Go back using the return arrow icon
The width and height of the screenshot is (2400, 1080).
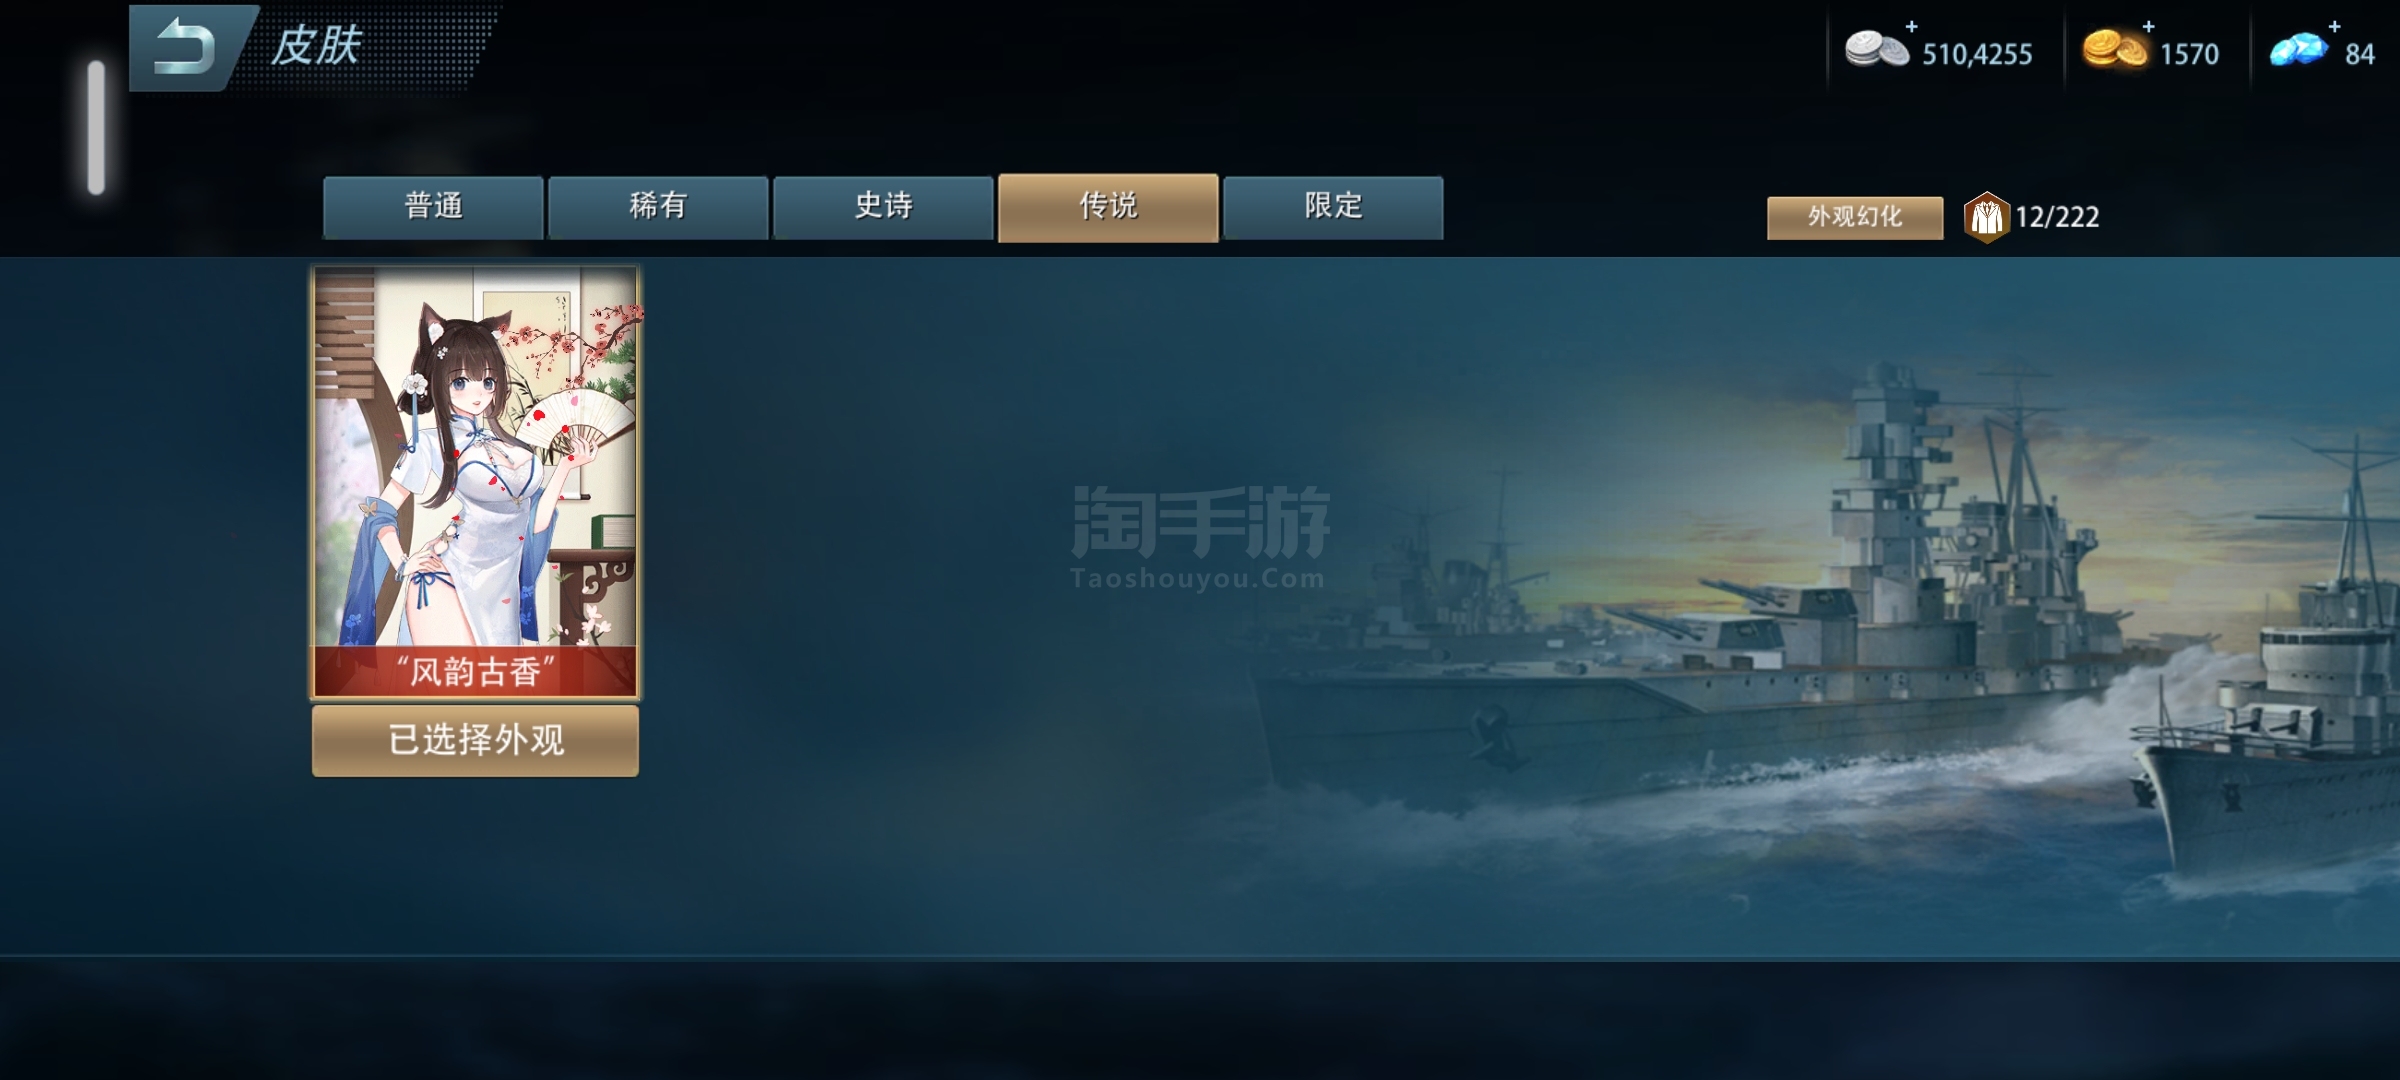[184, 47]
